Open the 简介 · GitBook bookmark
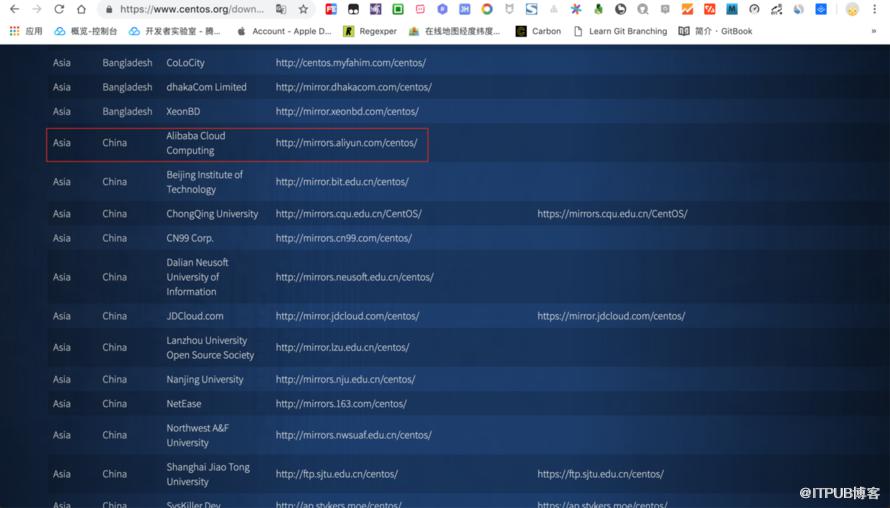The width and height of the screenshot is (890, 508). click(x=716, y=31)
